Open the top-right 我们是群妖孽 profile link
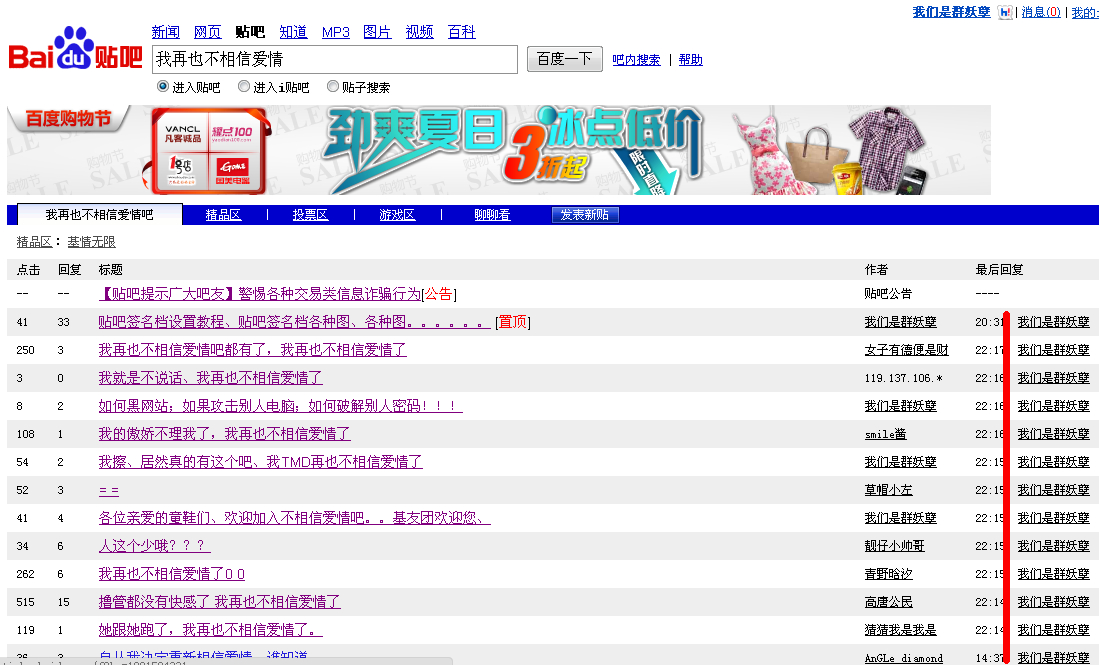The image size is (1099, 665). tap(951, 12)
